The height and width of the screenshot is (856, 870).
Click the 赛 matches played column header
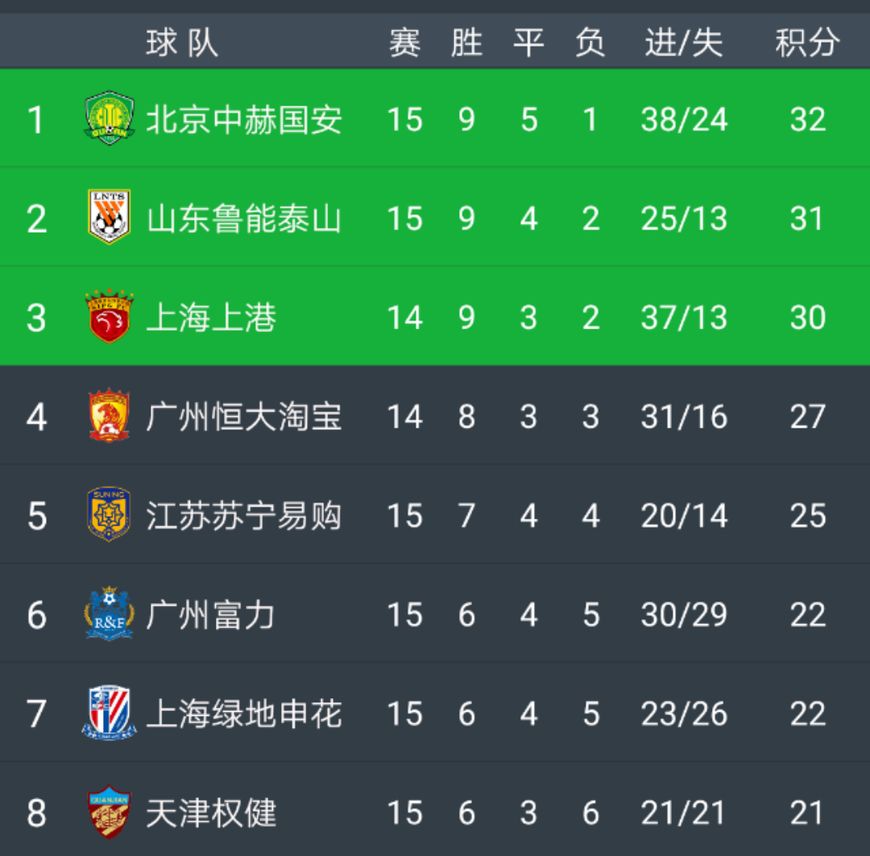click(x=404, y=42)
